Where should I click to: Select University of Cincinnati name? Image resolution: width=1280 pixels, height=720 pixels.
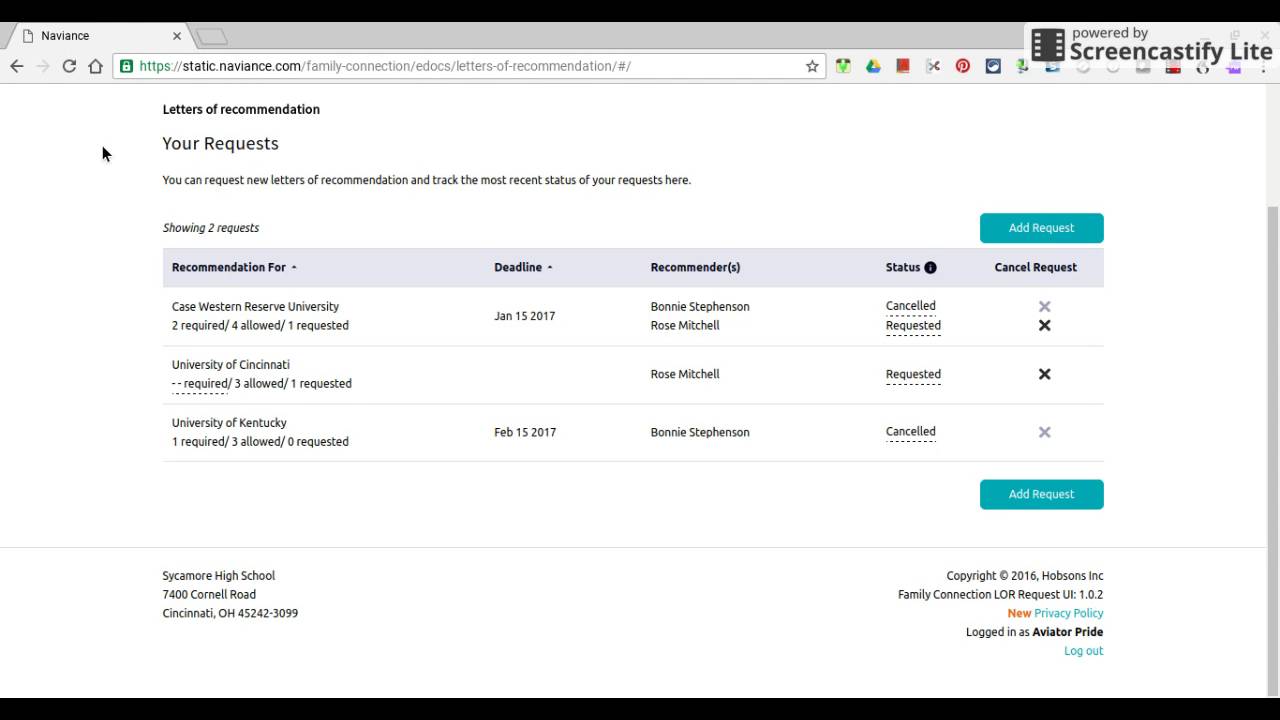pos(230,365)
